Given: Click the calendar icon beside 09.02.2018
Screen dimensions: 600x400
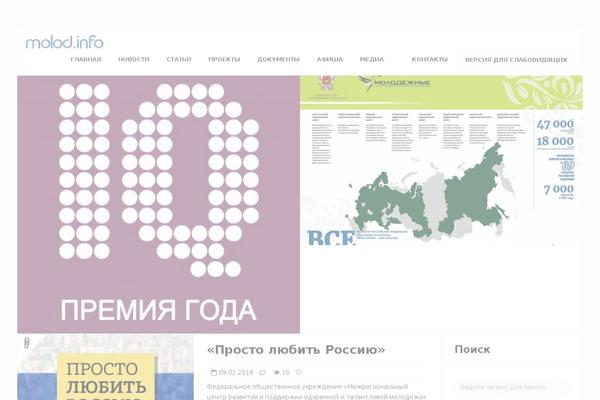Looking at the screenshot, I should point(214,372).
